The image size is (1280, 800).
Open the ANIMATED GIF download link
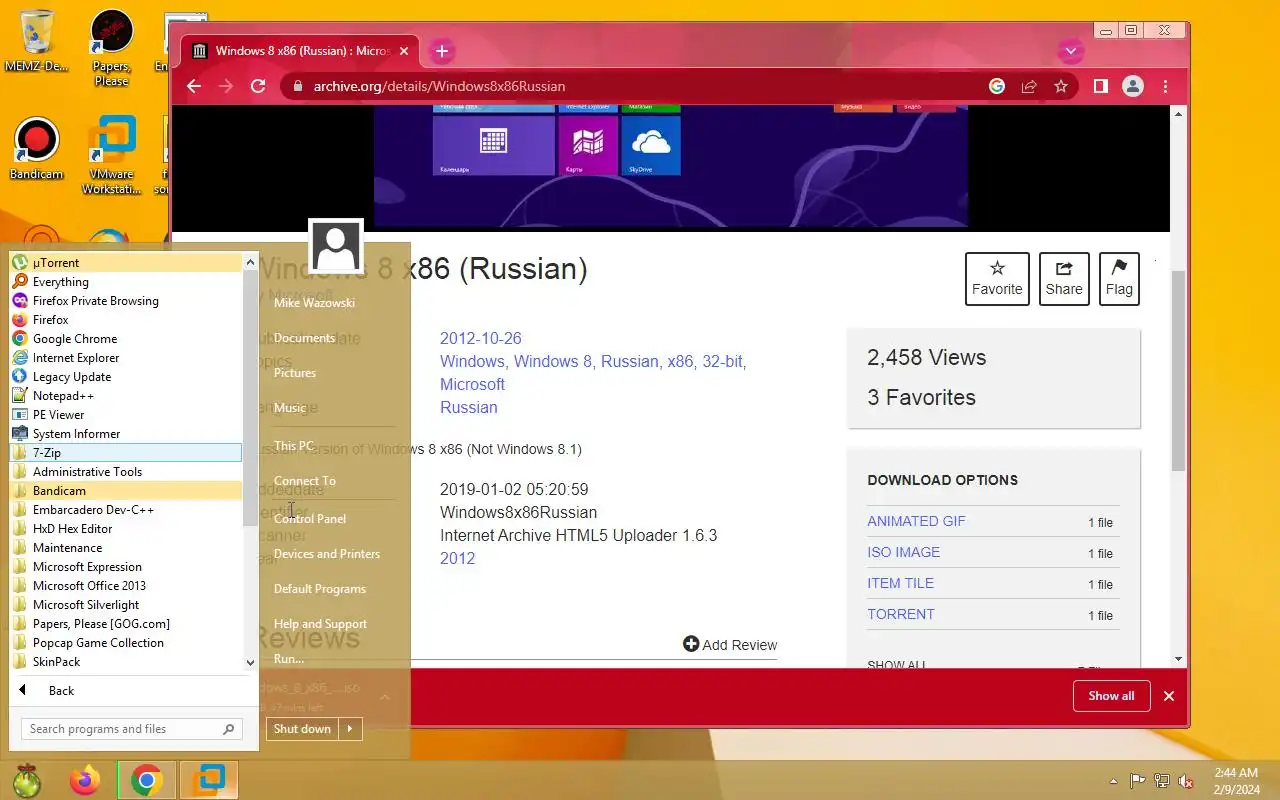click(916, 521)
